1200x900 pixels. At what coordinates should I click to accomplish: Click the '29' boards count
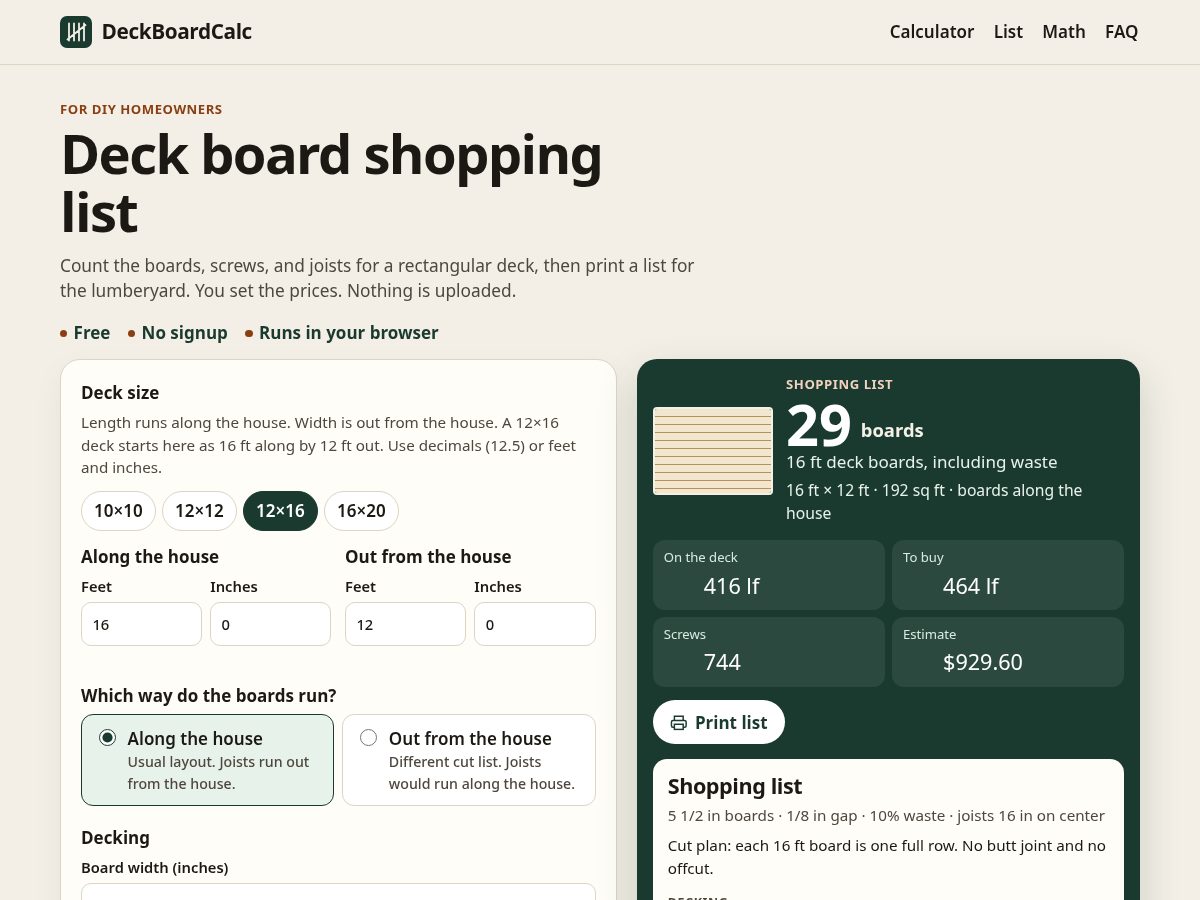[x=818, y=426]
